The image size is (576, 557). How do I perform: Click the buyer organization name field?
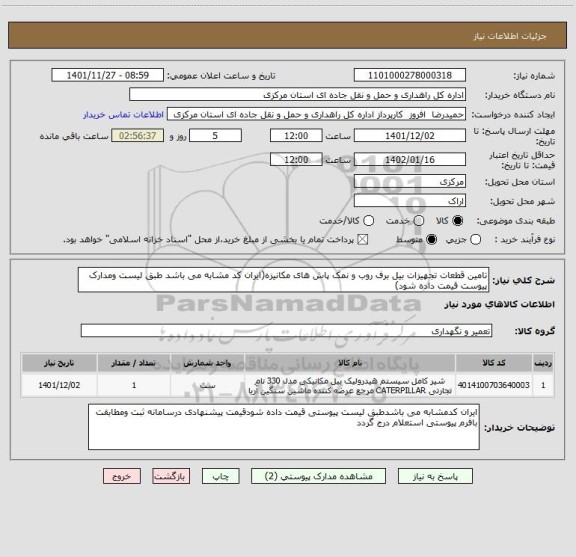[x=298, y=95]
